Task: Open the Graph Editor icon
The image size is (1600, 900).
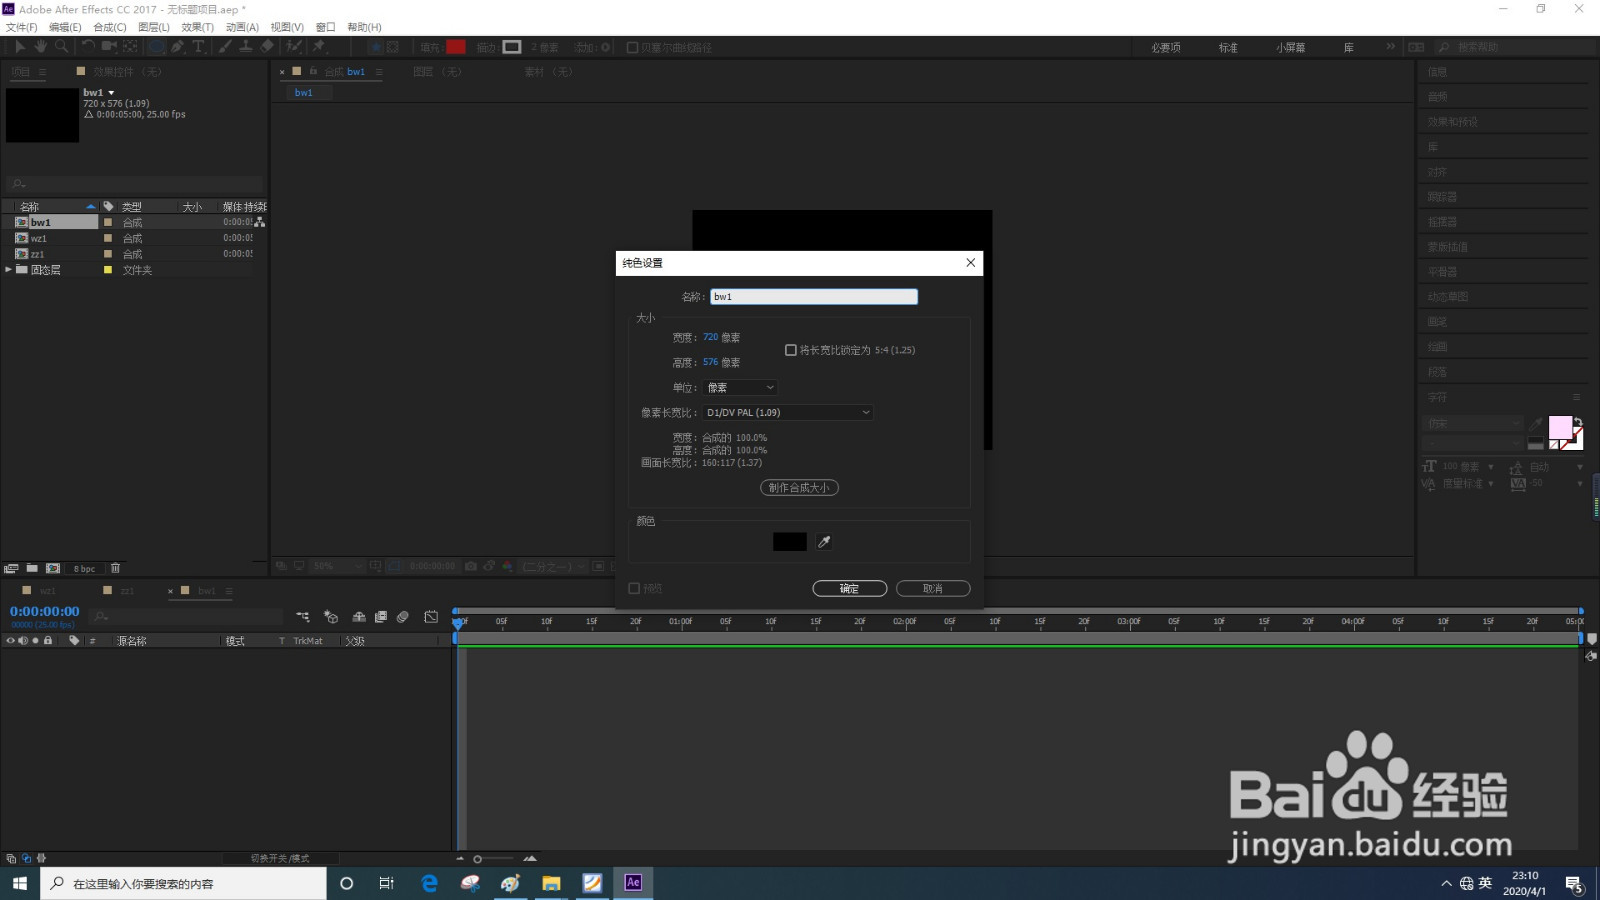Action: point(431,617)
